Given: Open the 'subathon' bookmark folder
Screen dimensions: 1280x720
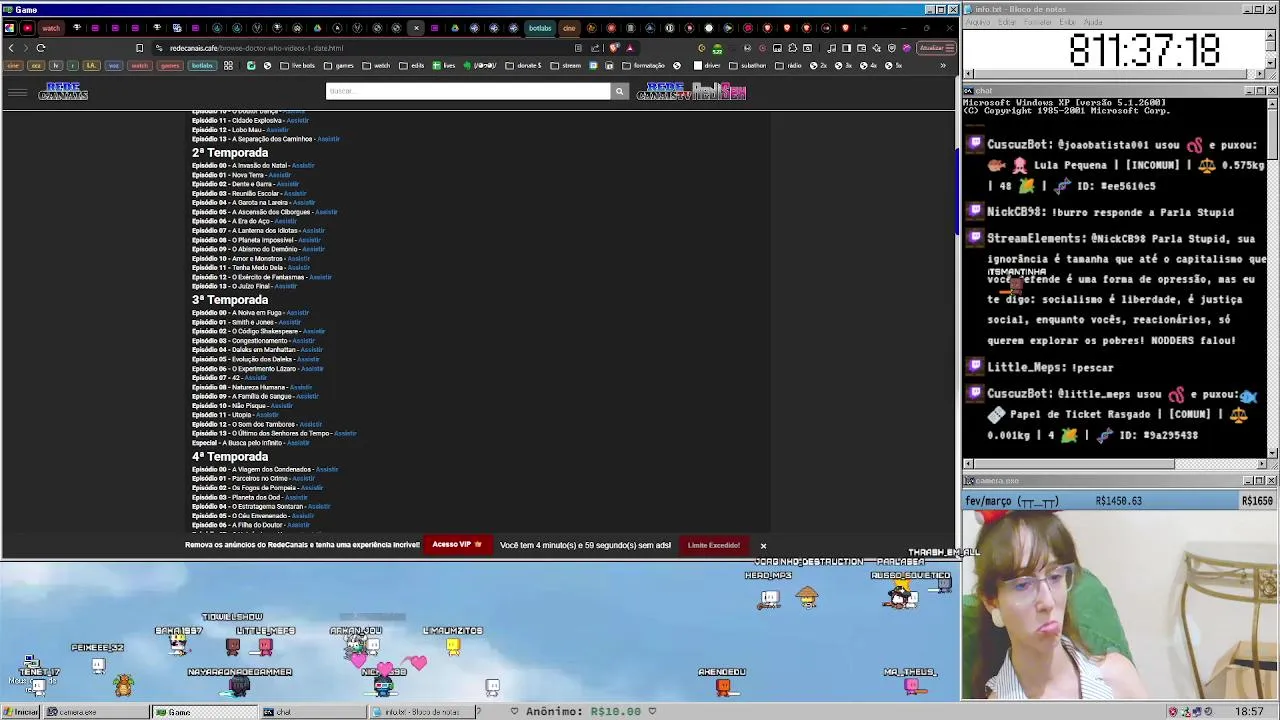Looking at the screenshot, I should 749,66.
